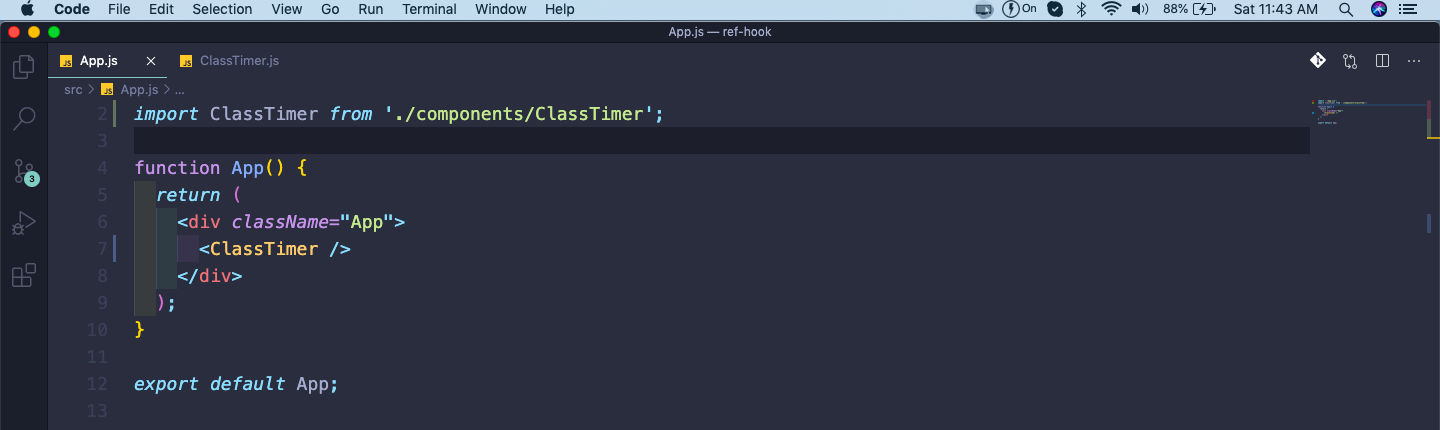Click the Wi-Fi icon in menu bar
Image resolution: width=1440 pixels, height=430 pixels.
tap(1111, 9)
